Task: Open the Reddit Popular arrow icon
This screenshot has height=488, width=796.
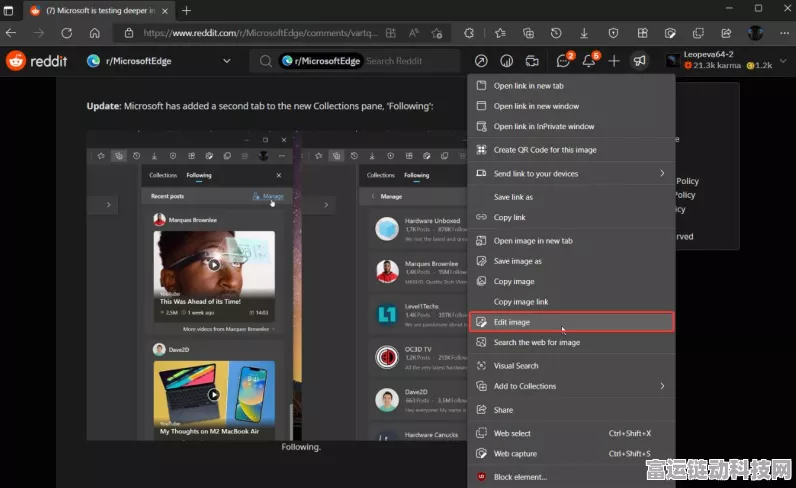Action: [481, 61]
